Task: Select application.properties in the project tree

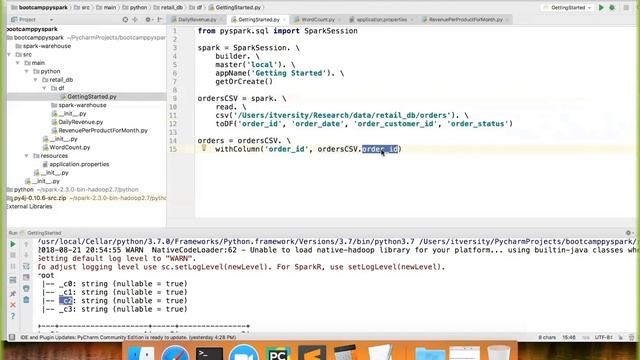Action: point(79,164)
